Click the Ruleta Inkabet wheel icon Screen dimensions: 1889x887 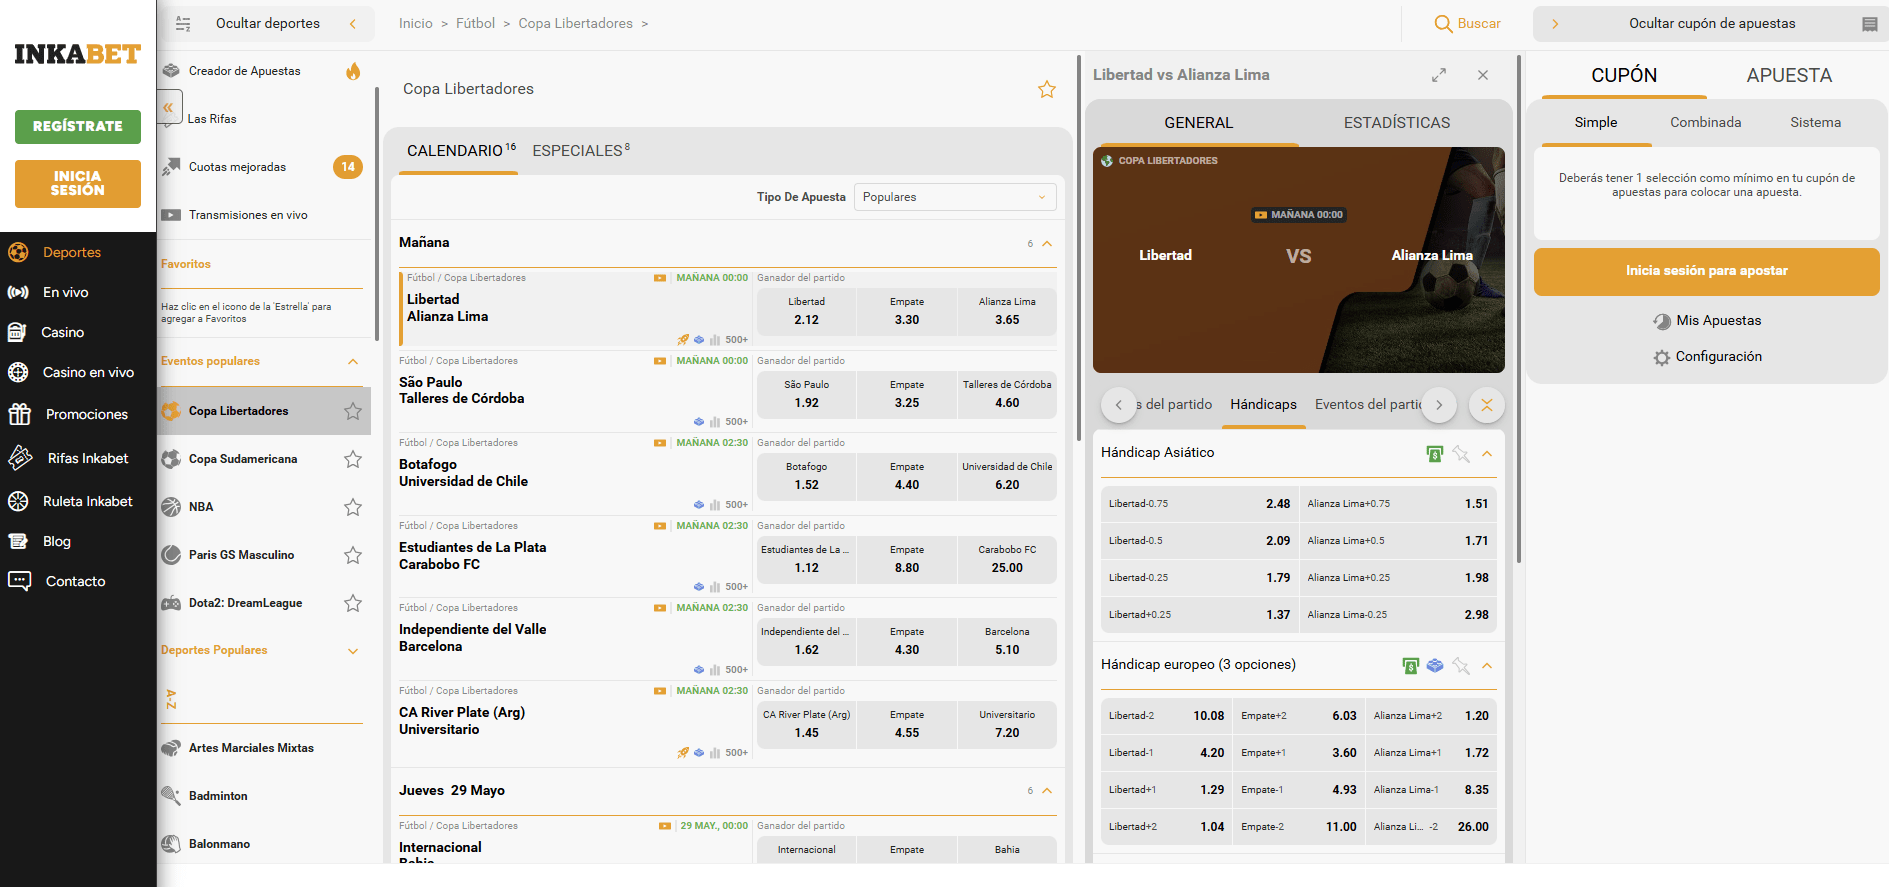coord(18,501)
